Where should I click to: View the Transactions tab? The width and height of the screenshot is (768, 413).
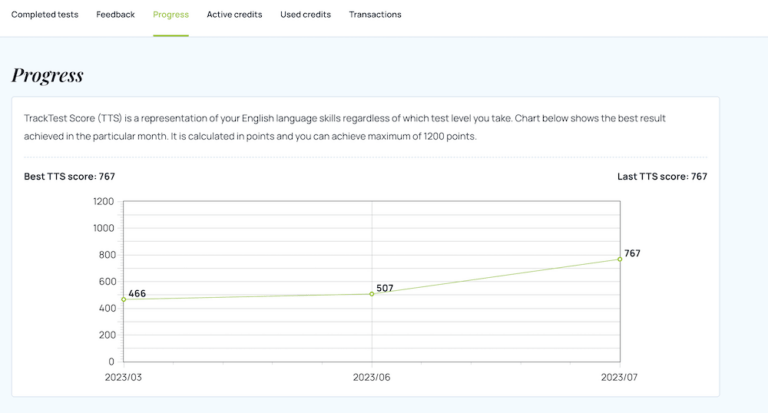[x=375, y=15]
